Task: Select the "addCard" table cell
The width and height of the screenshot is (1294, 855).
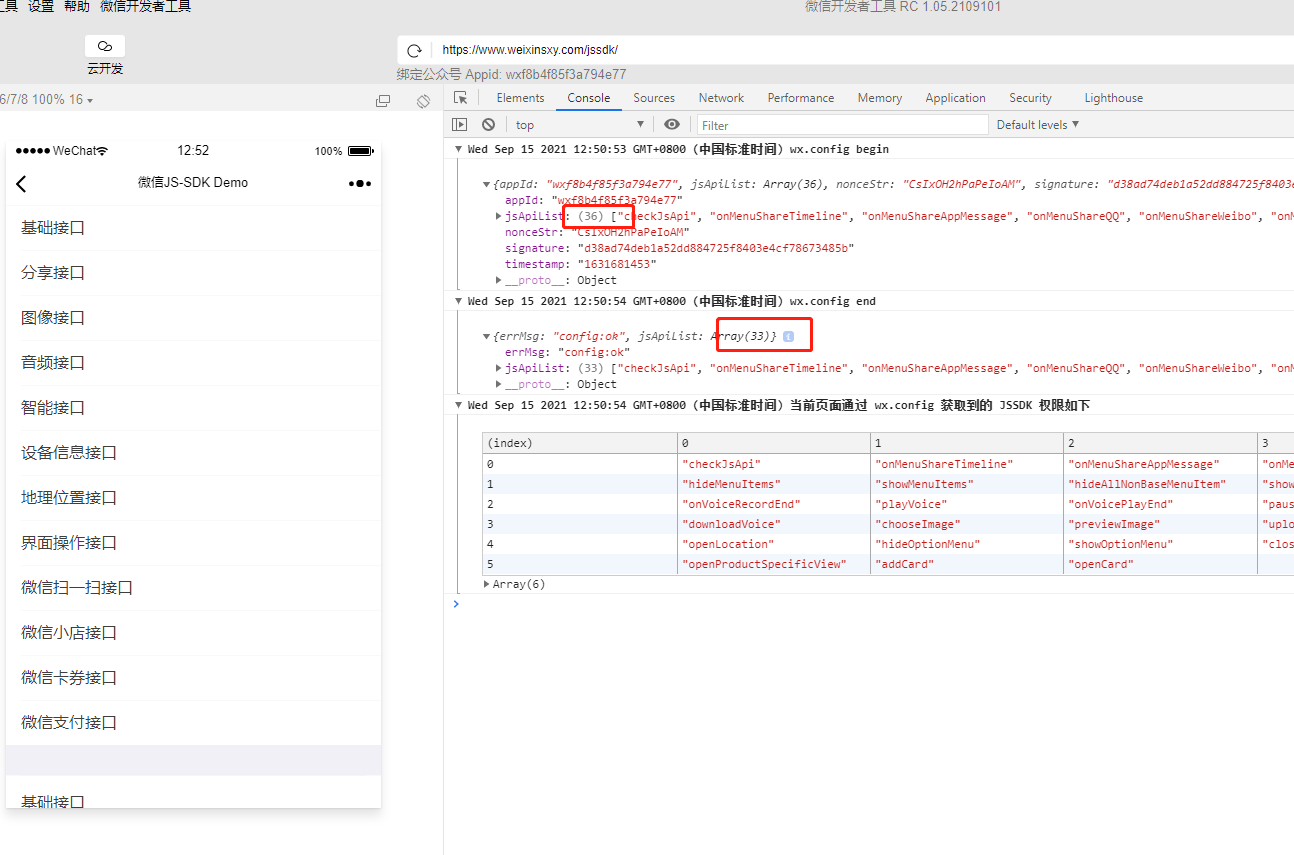Action: (x=967, y=564)
